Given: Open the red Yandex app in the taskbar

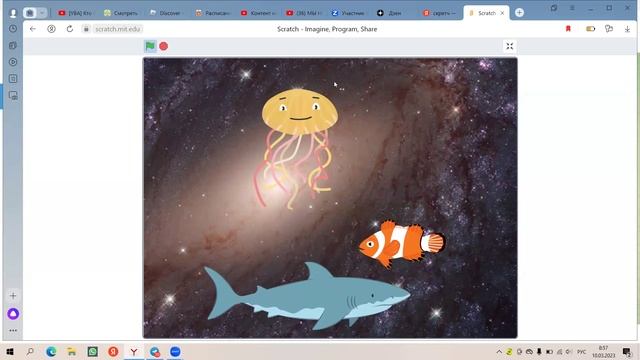Looking at the screenshot, I should pyautogui.click(x=113, y=351).
